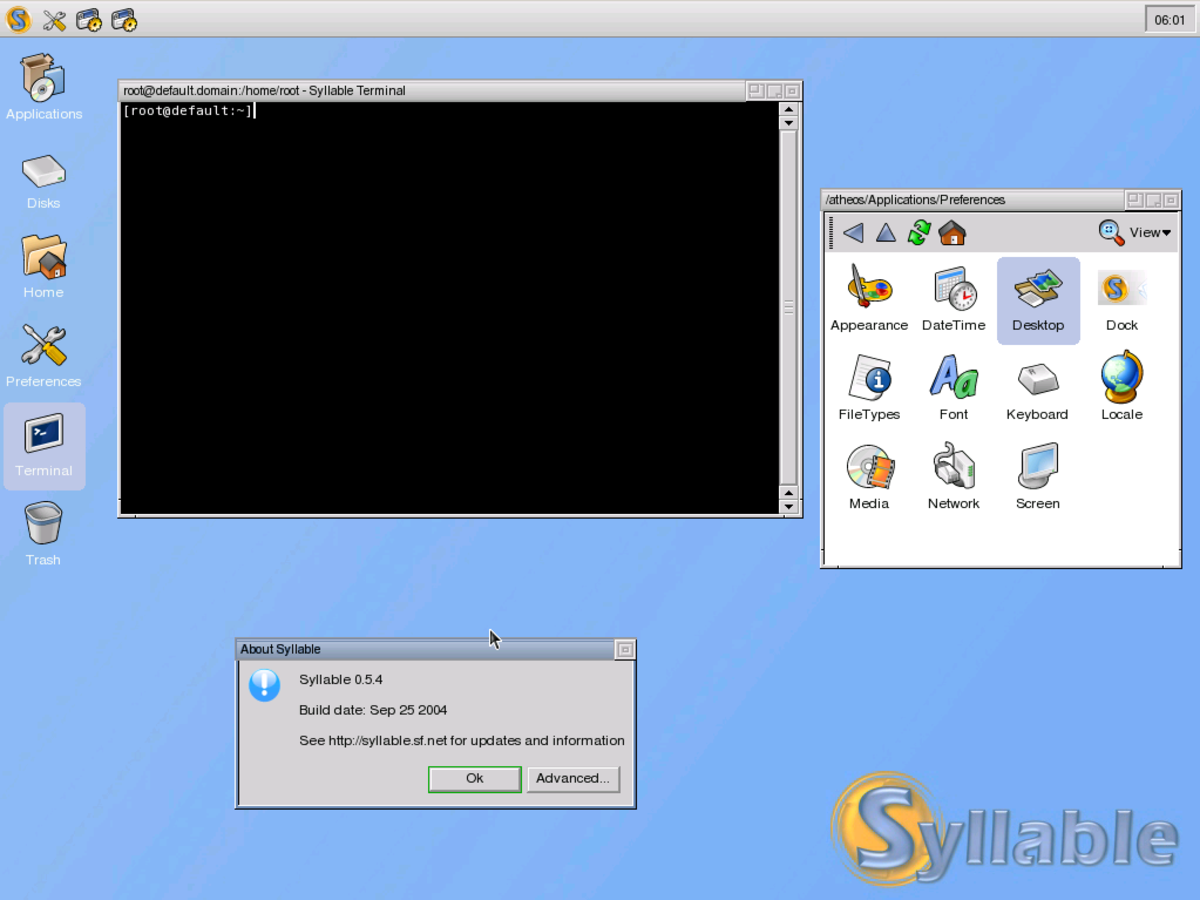Click Ok in About Syllable dialog
Image resolution: width=1200 pixels, height=900 pixels.
click(x=474, y=778)
